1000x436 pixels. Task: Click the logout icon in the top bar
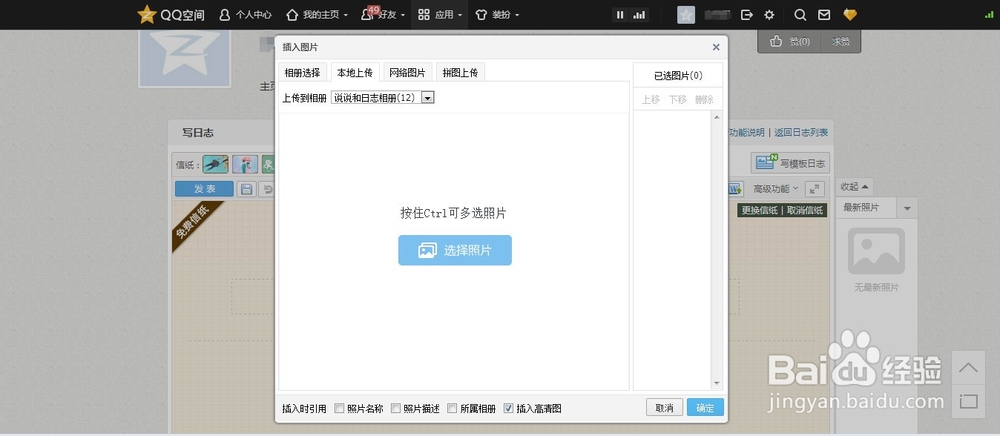coord(746,15)
